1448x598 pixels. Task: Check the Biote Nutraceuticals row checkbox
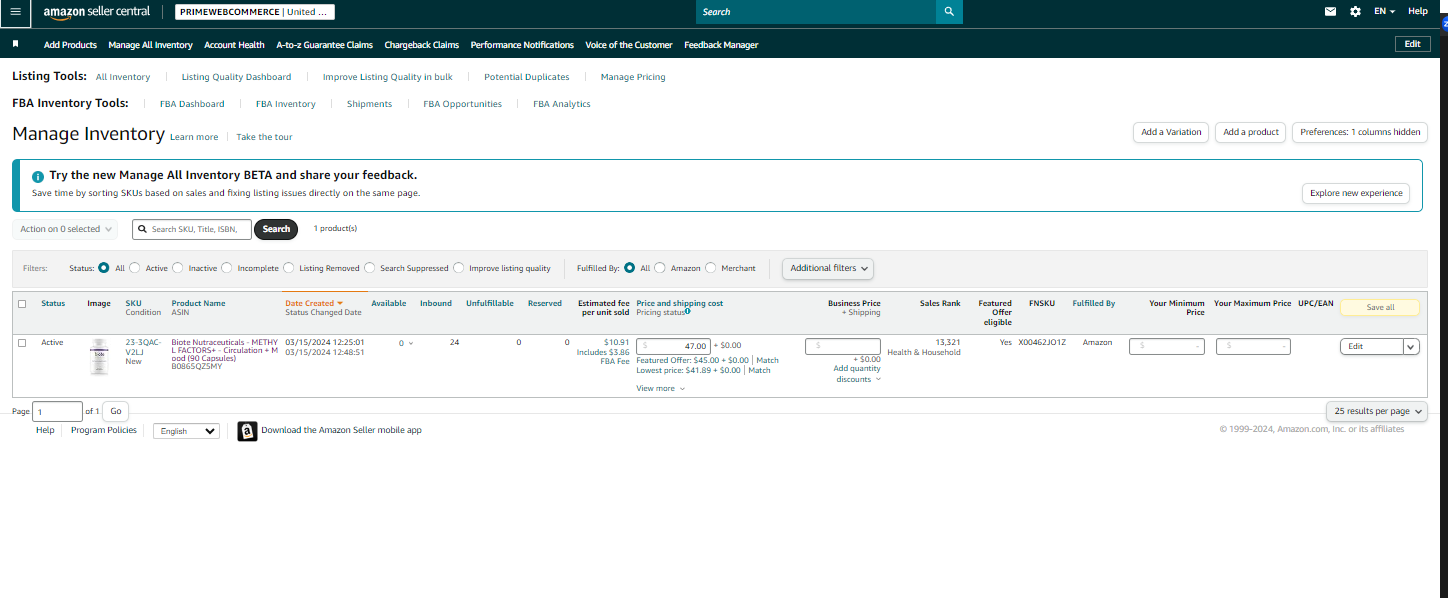point(22,343)
